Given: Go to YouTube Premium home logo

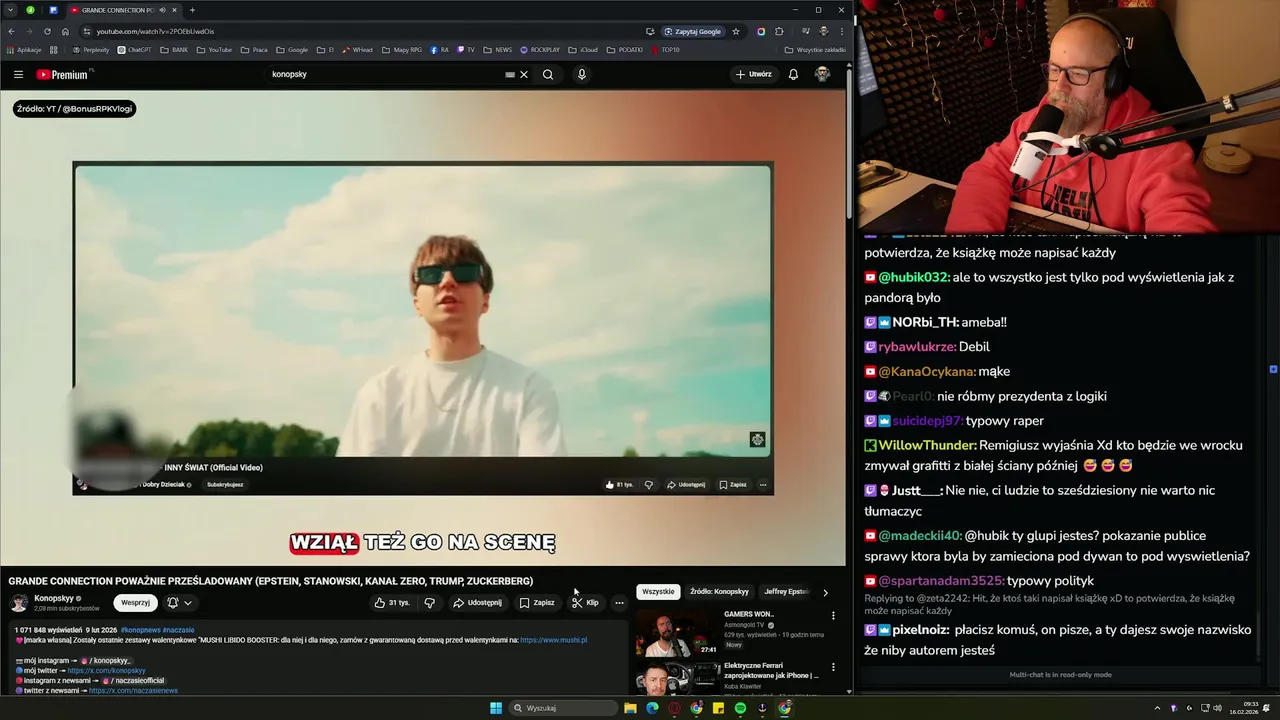Looking at the screenshot, I should (64, 74).
